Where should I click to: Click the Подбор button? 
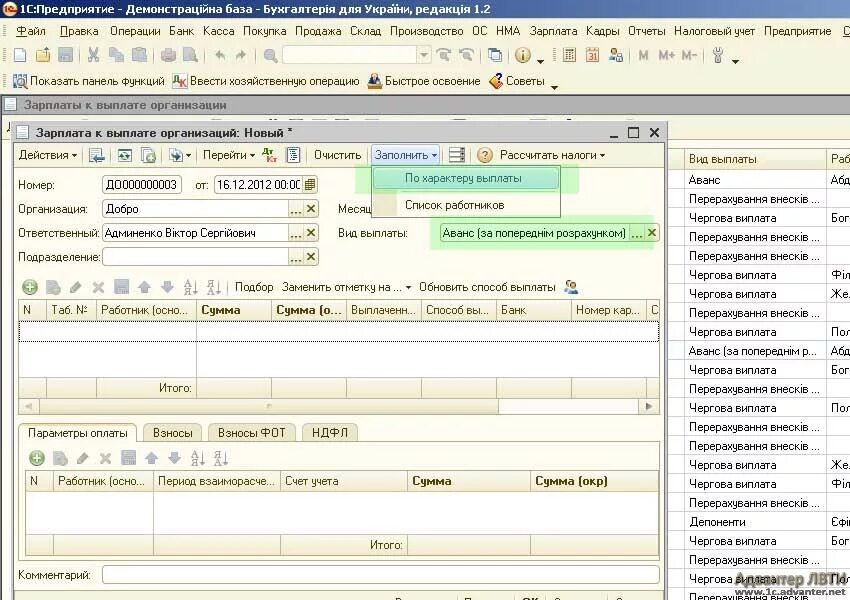pyautogui.click(x=254, y=287)
